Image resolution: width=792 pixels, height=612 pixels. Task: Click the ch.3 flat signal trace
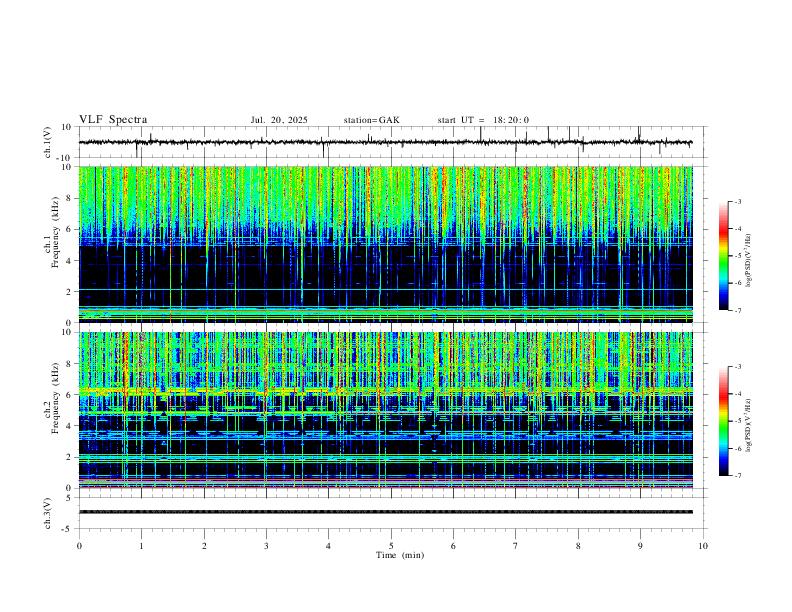[385, 512]
